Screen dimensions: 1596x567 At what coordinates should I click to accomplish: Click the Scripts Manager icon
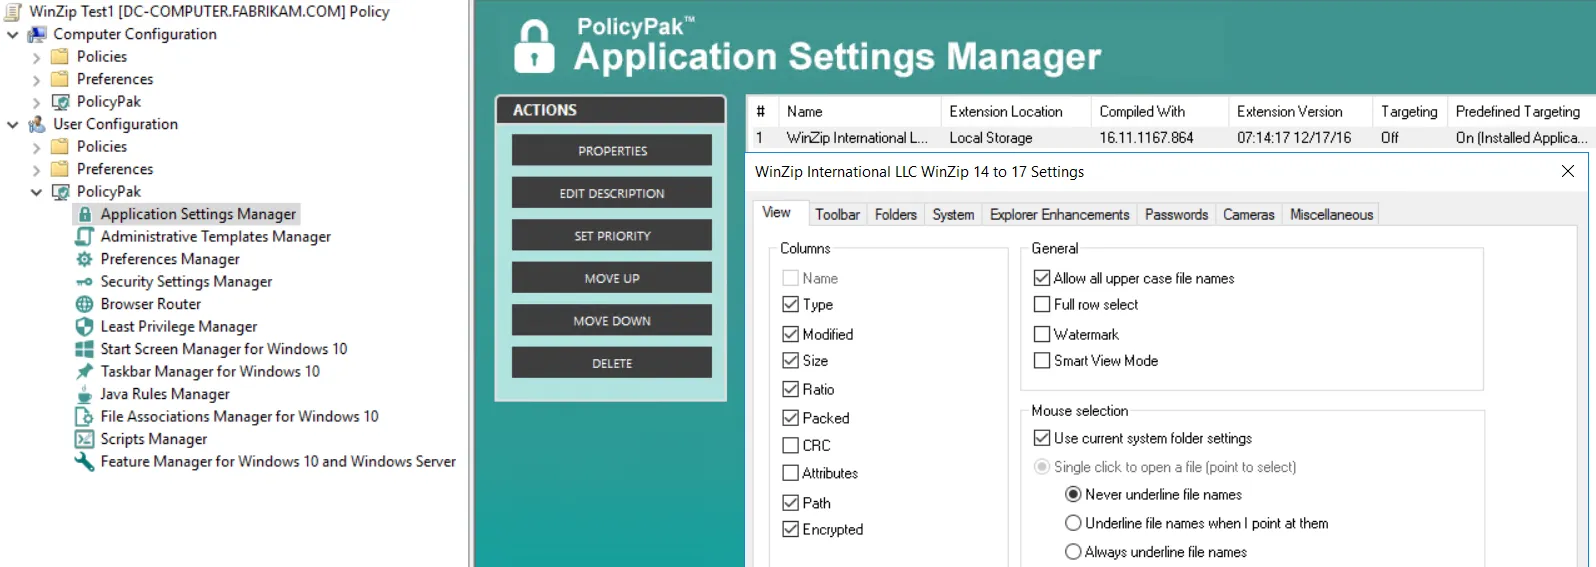tap(85, 439)
